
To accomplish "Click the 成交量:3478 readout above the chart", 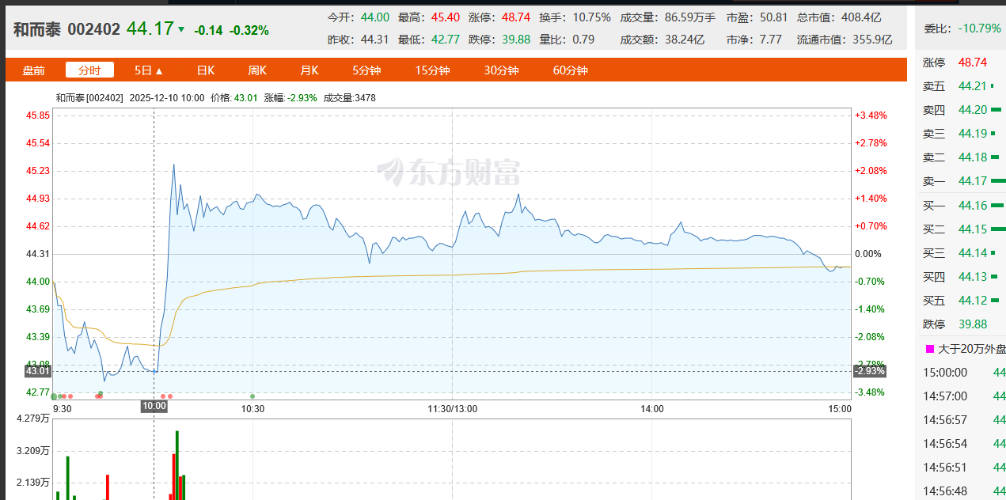I will point(349,98).
